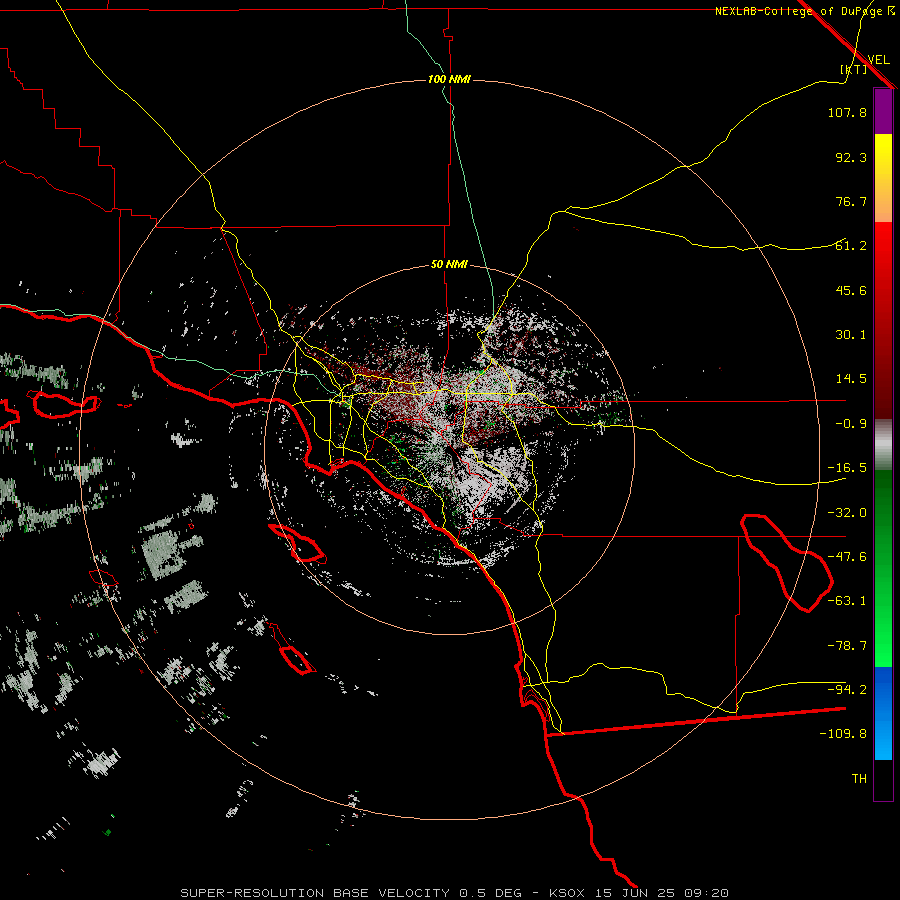Click the gray segment of velocity color bar
The height and width of the screenshot is (900, 900).
883,445
